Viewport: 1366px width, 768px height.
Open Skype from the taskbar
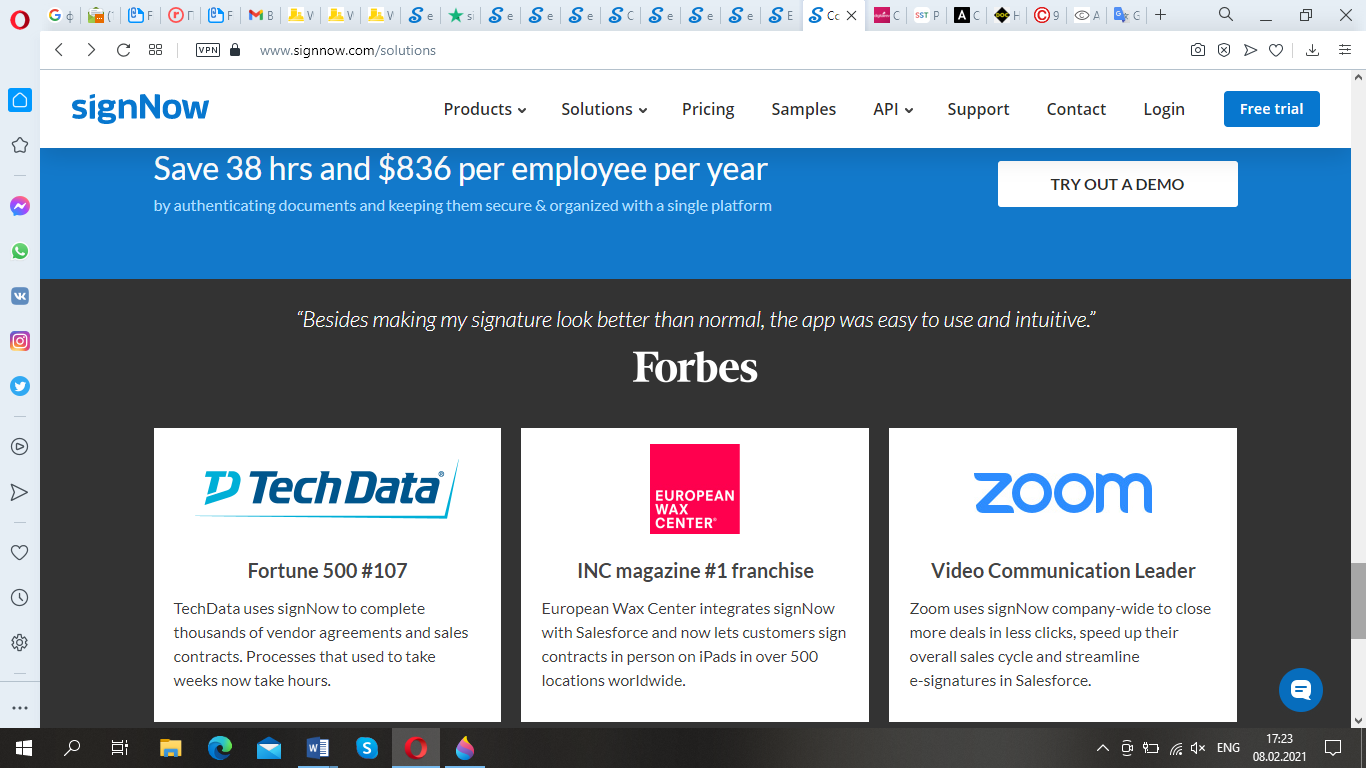367,747
